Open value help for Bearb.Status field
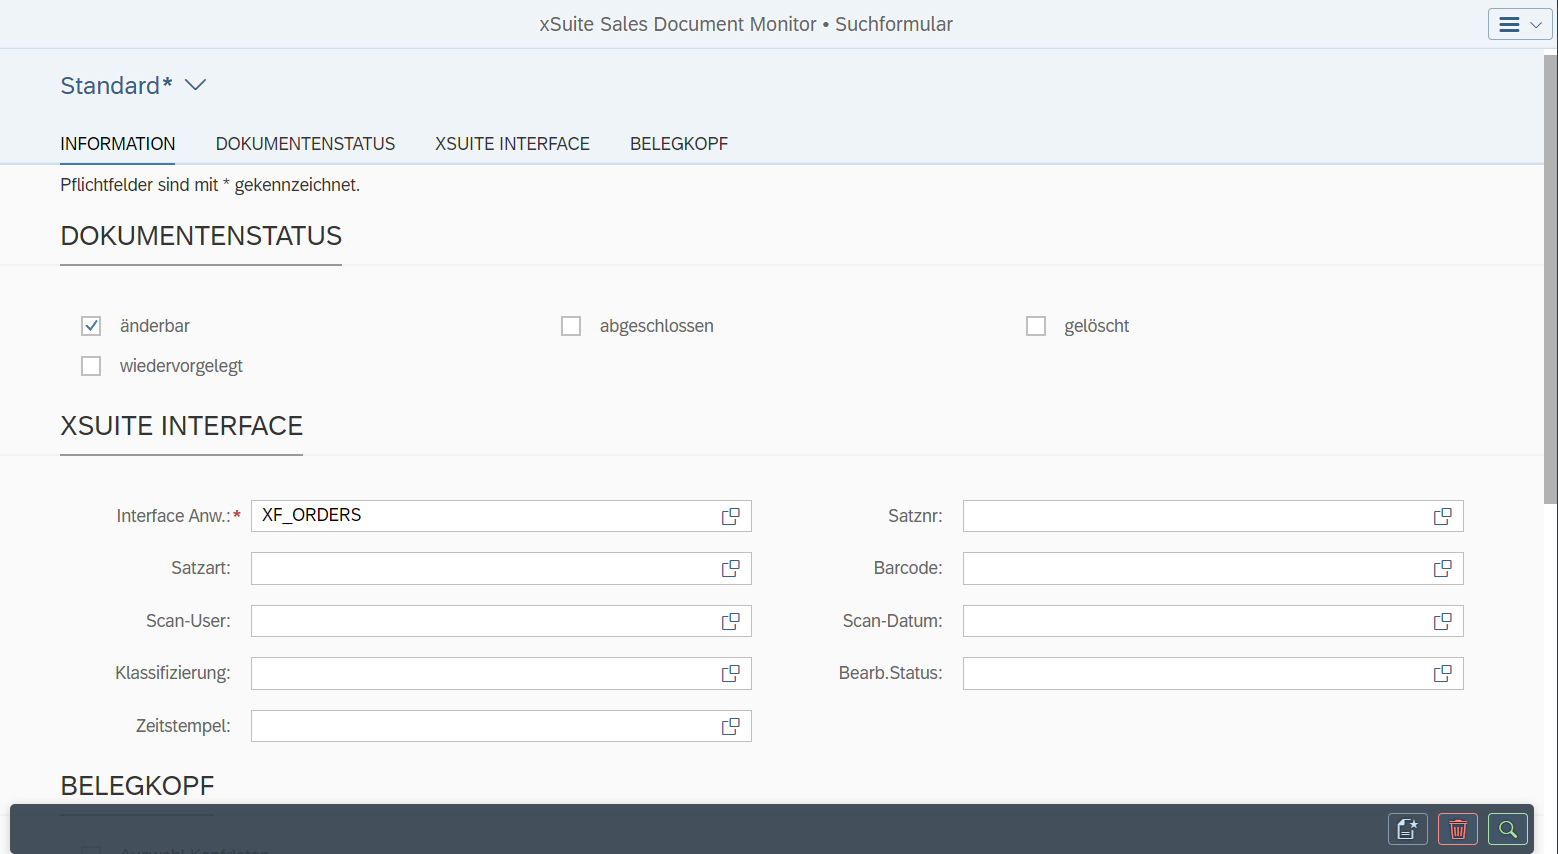The height and width of the screenshot is (854, 1558). [1442, 673]
